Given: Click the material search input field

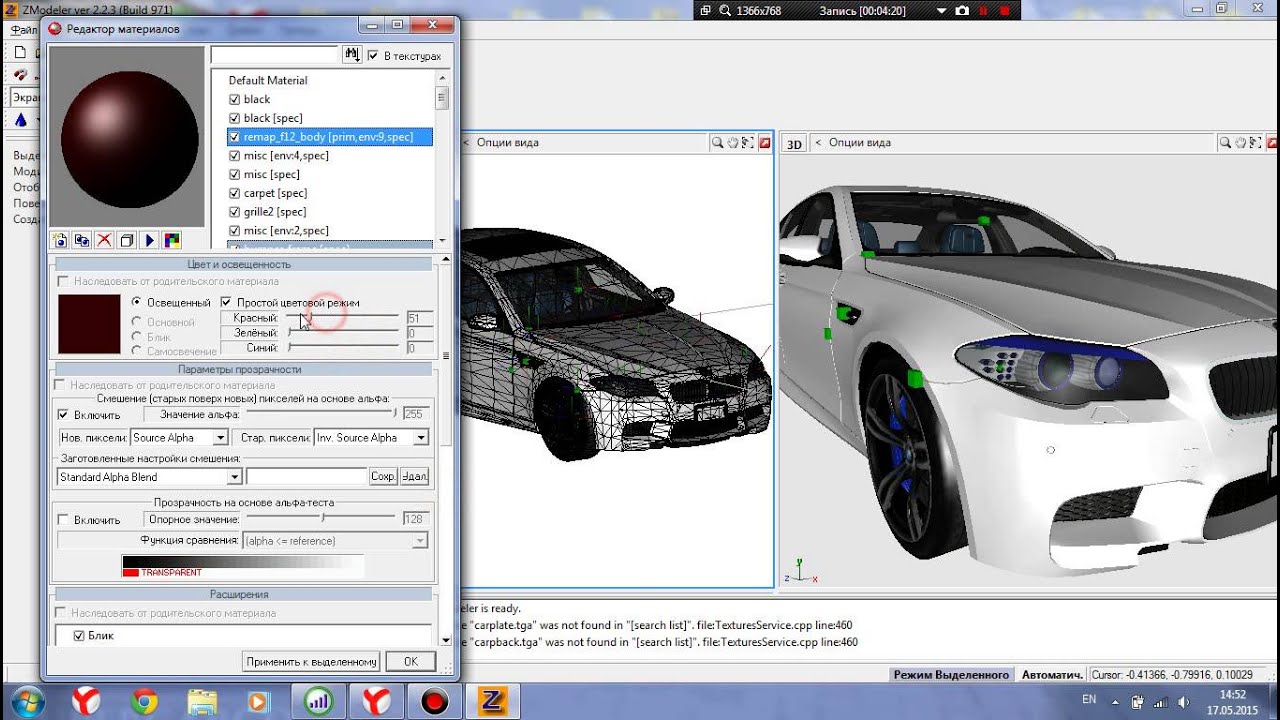Looking at the screenshot, I should [x=275, y=55].
